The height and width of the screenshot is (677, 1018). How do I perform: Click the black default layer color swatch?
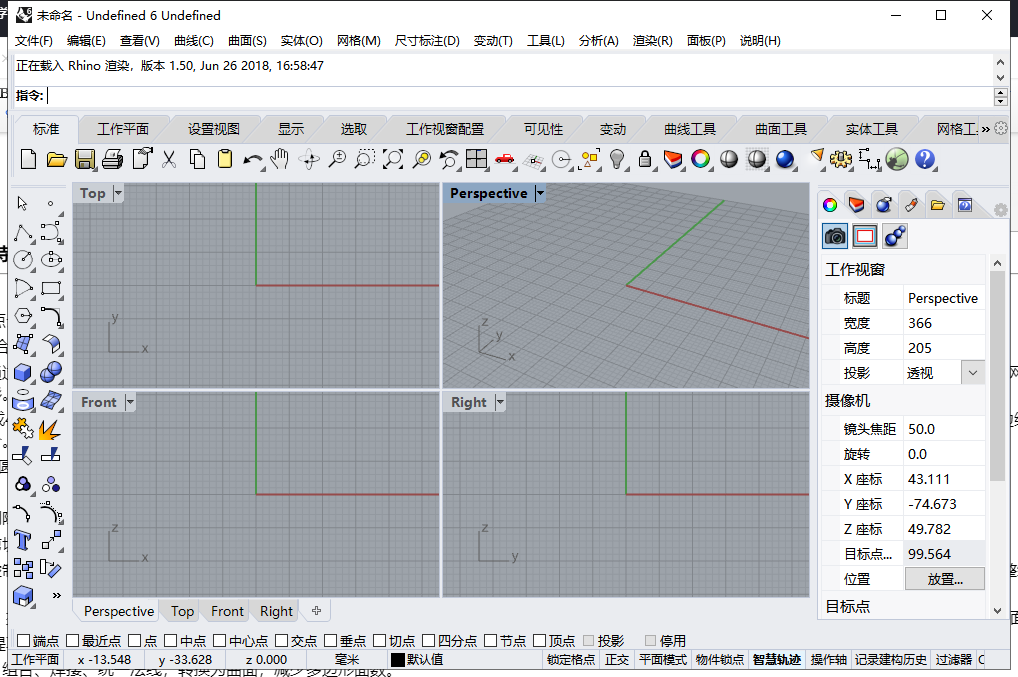pyautogui.click(x=398, y=659)
